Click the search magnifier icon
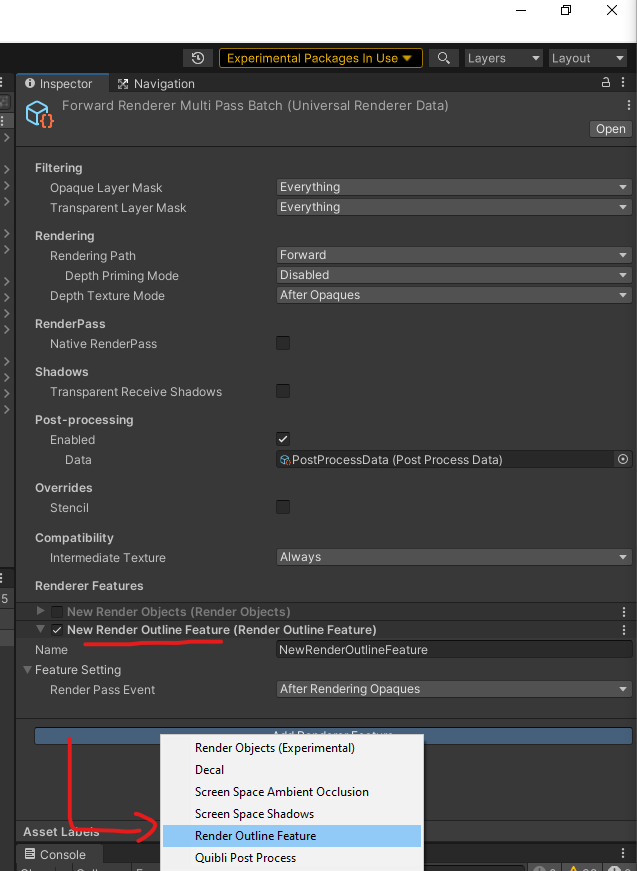637x871 pixels. click(443, 58)
